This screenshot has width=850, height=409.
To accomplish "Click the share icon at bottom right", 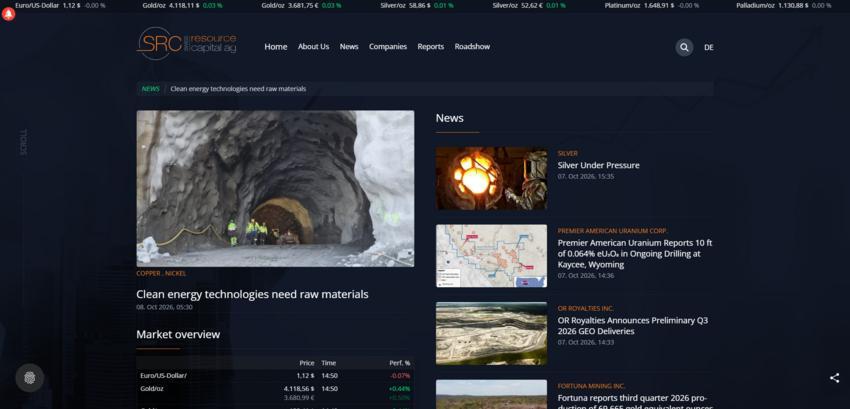I will 834,378.
